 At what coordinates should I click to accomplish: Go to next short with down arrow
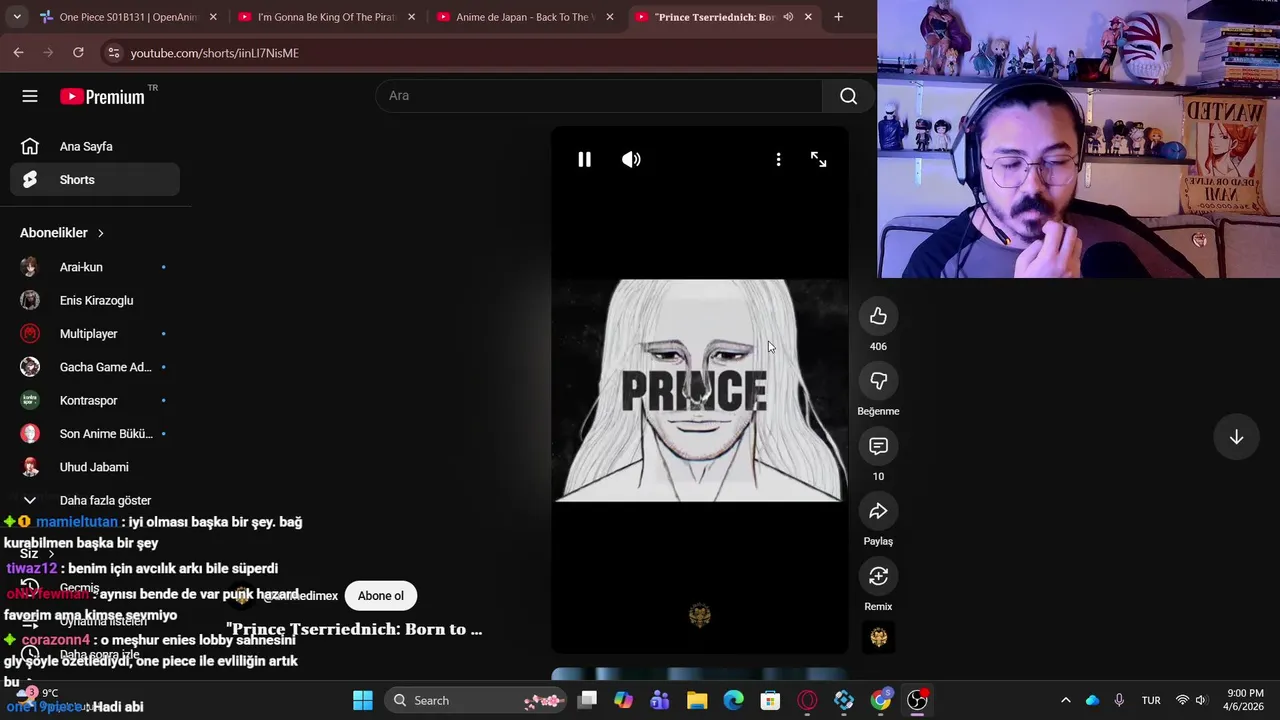[1236, 437]
